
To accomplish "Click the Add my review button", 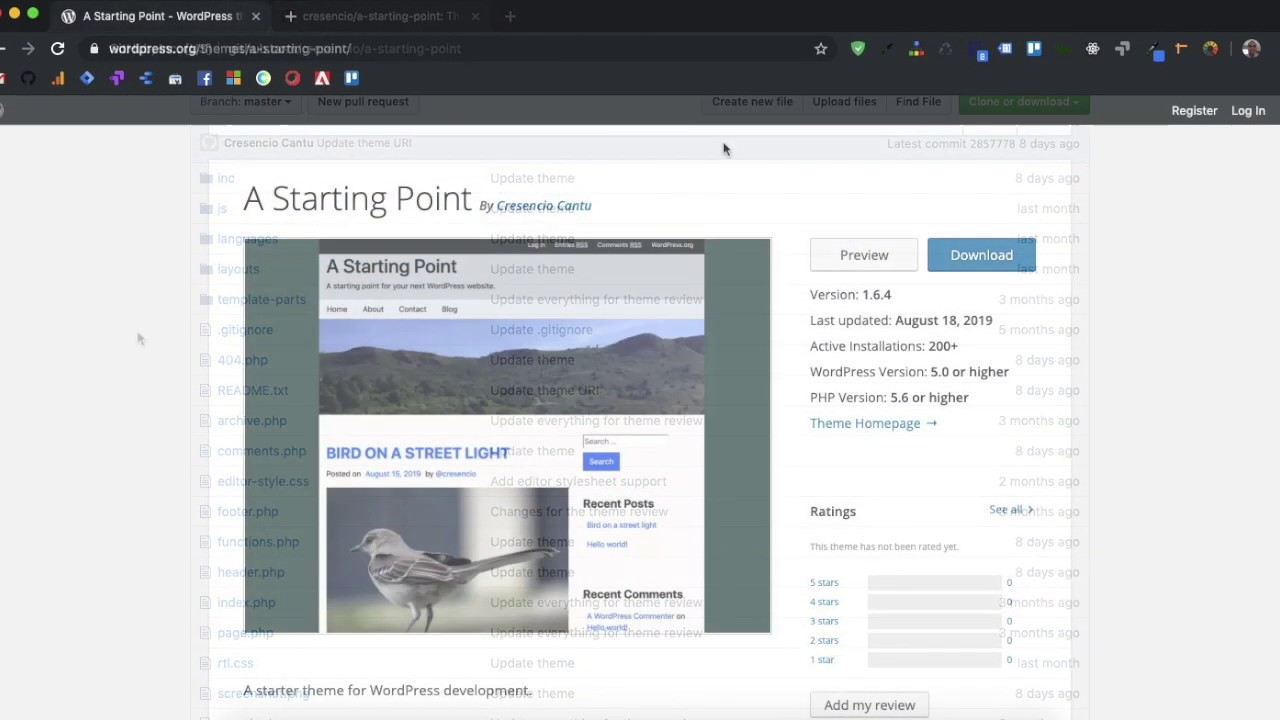I will click(869, 705).
